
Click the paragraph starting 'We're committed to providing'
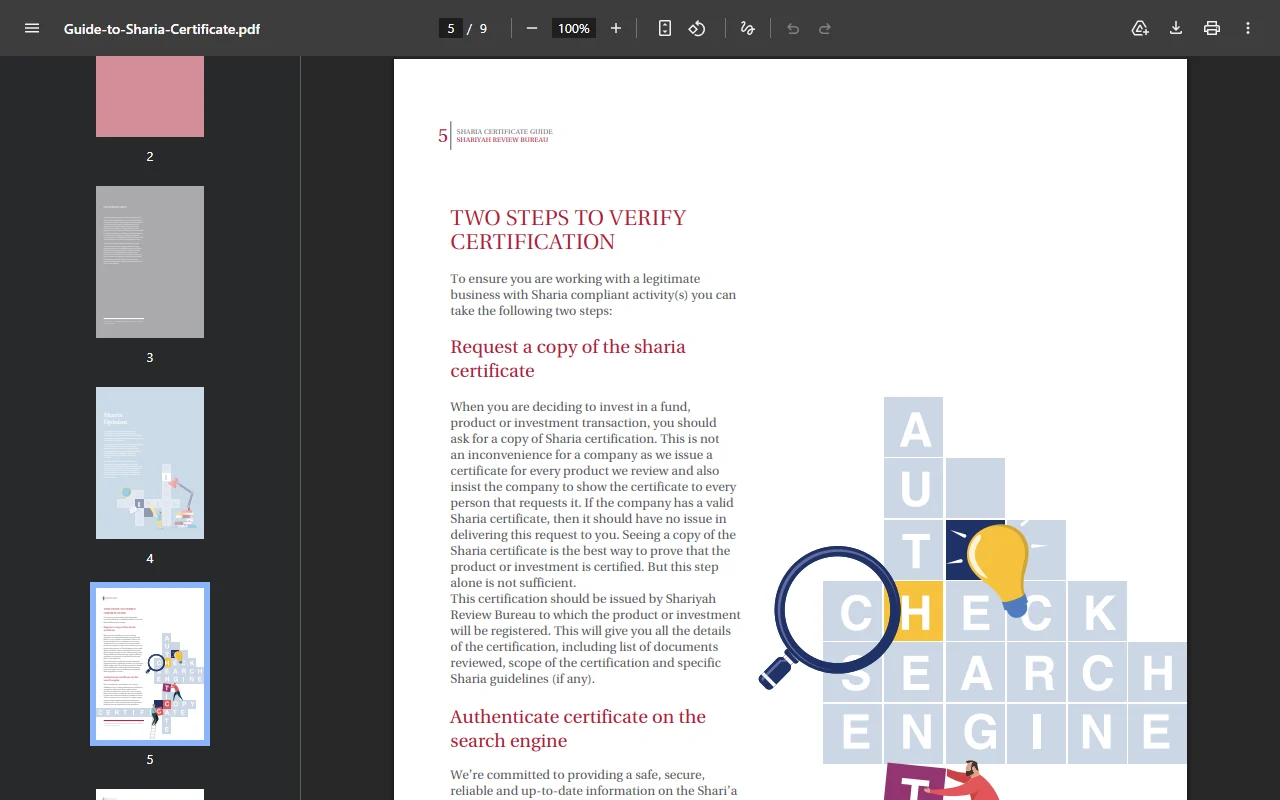594,783
